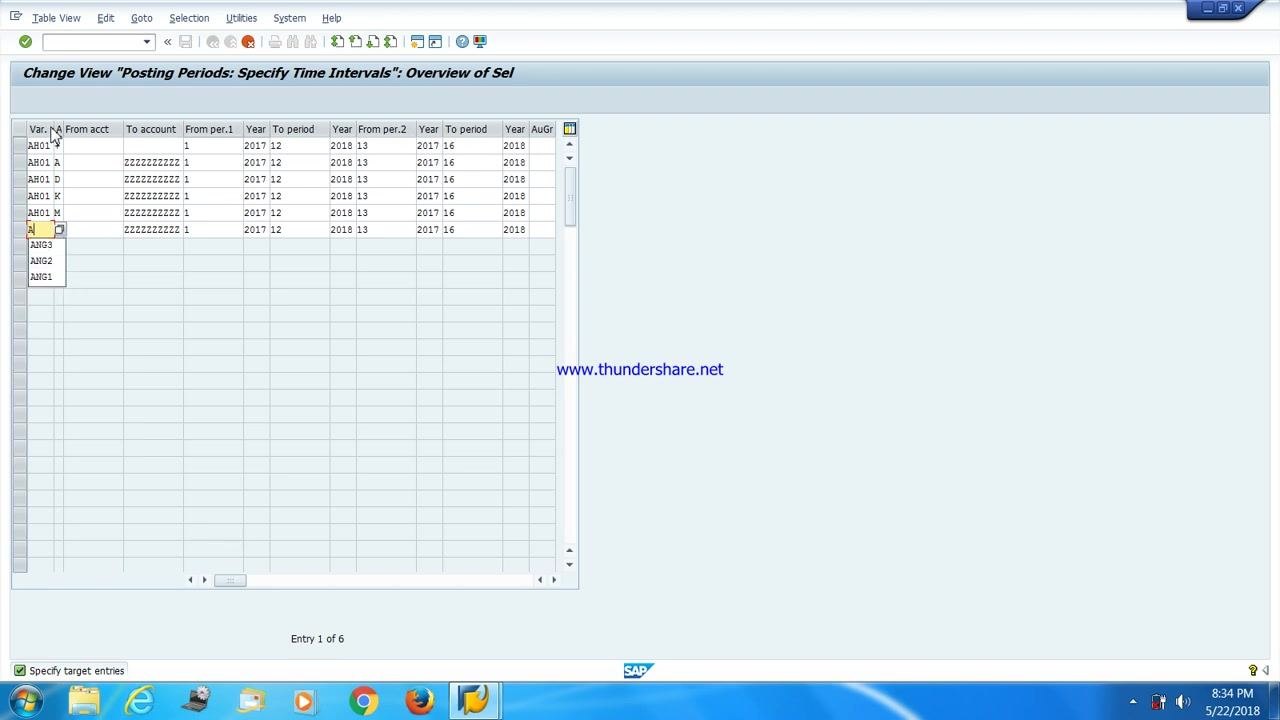The height and width of the screenshot is (720, 1280).
Task: Click the Save diskette icon
Action: pos(185,42)
